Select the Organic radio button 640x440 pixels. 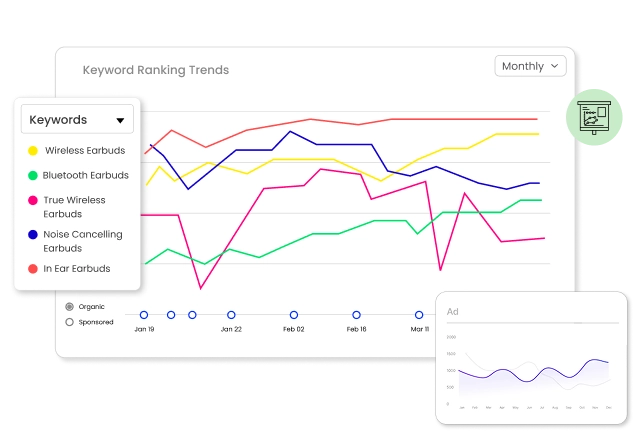coord(69,306)
